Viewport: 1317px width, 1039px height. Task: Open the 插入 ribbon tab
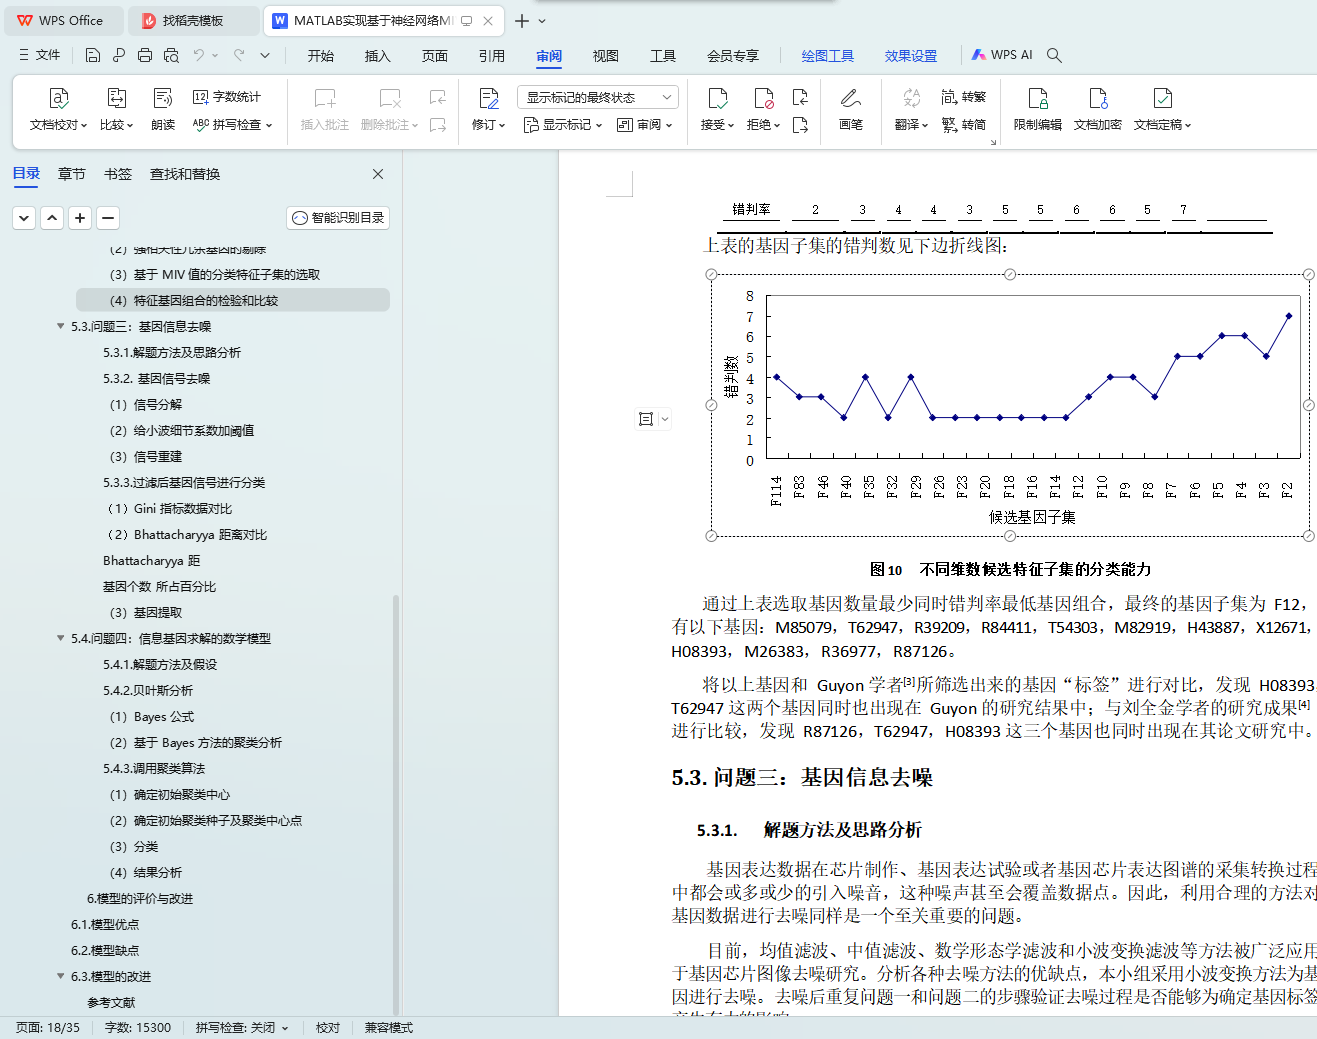[x=378, y=56]
